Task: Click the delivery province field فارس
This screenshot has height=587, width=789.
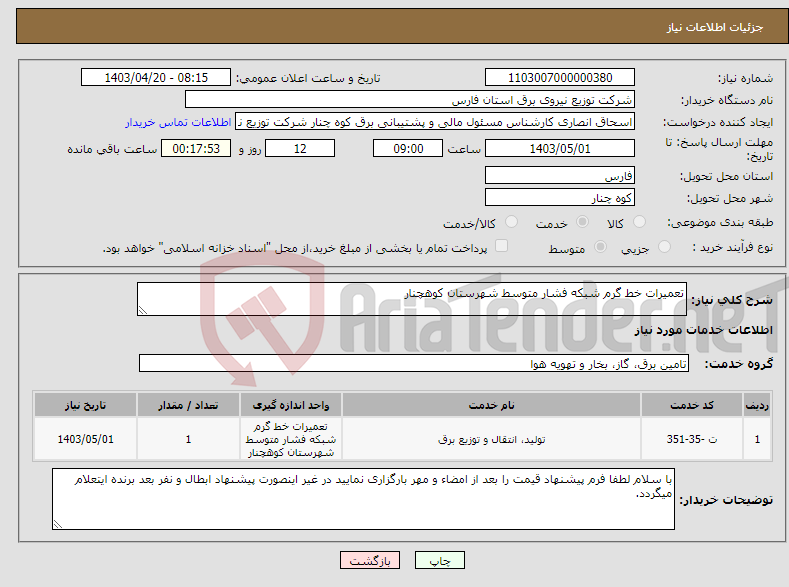Action: [560, 176]
